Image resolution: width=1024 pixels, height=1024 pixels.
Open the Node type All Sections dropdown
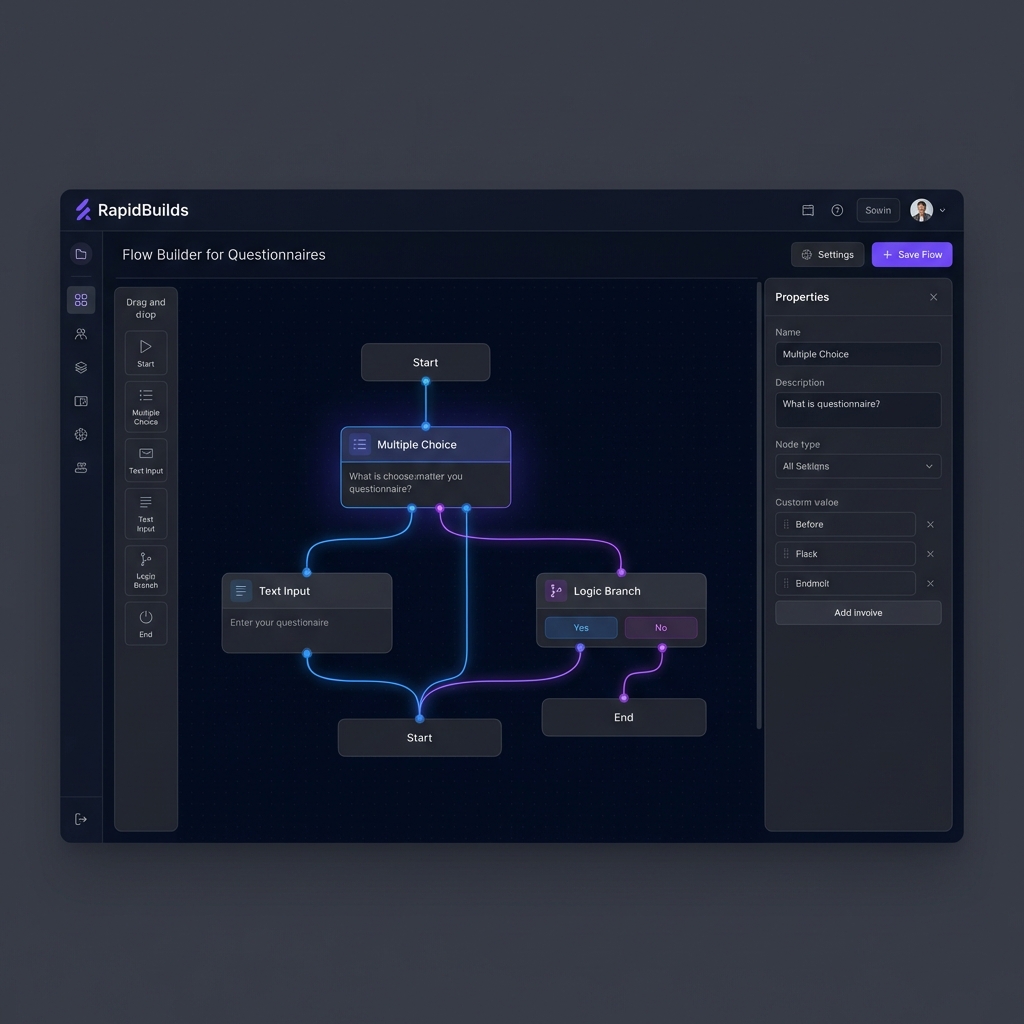pyautogui.click(x=857, y=466)
